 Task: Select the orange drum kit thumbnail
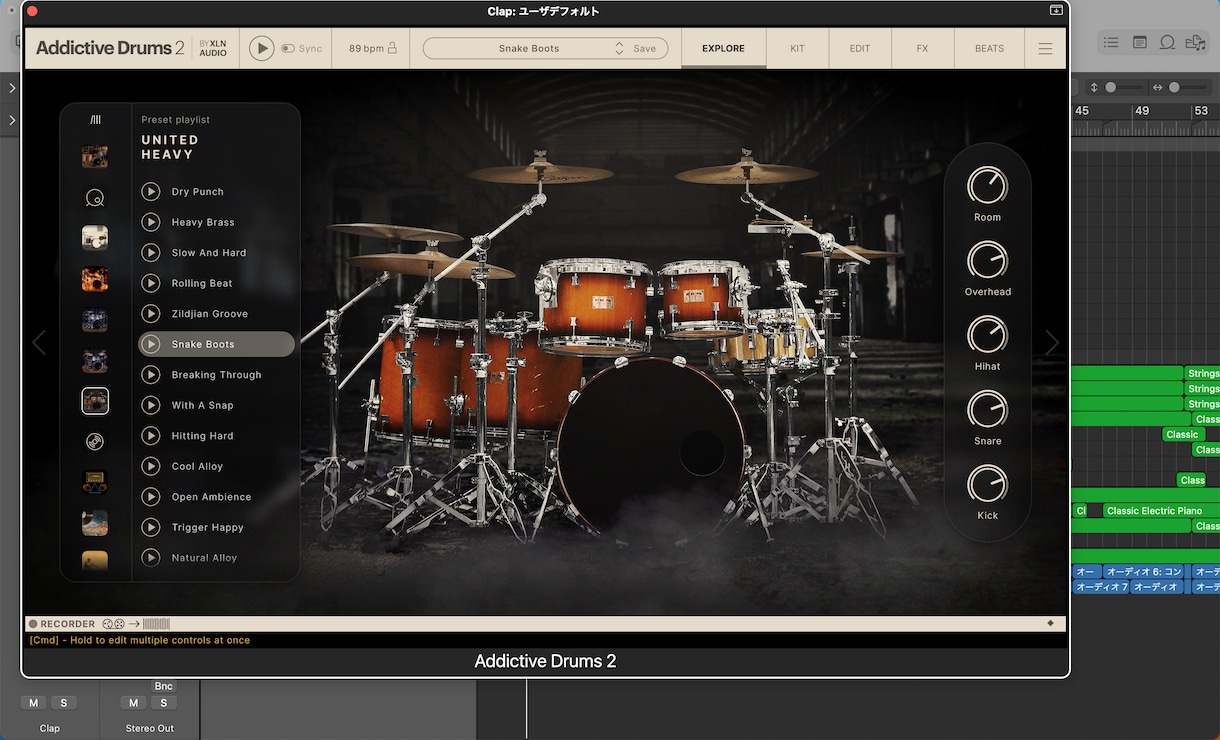point(95,279)
